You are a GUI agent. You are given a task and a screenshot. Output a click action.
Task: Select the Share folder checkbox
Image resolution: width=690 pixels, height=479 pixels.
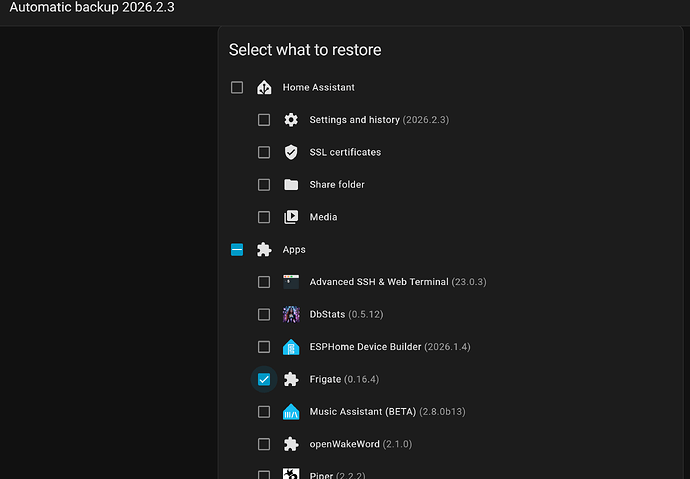[264, 185]
